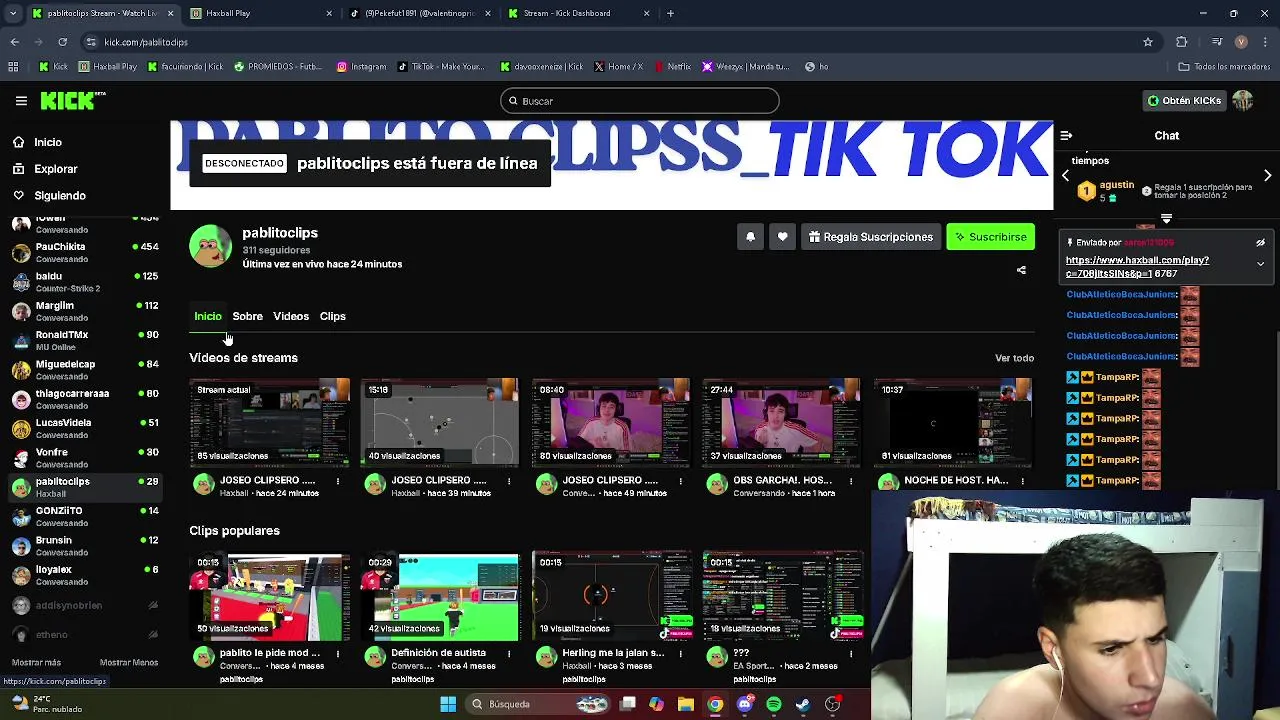Click the KICK logo

tap(72, 101)
